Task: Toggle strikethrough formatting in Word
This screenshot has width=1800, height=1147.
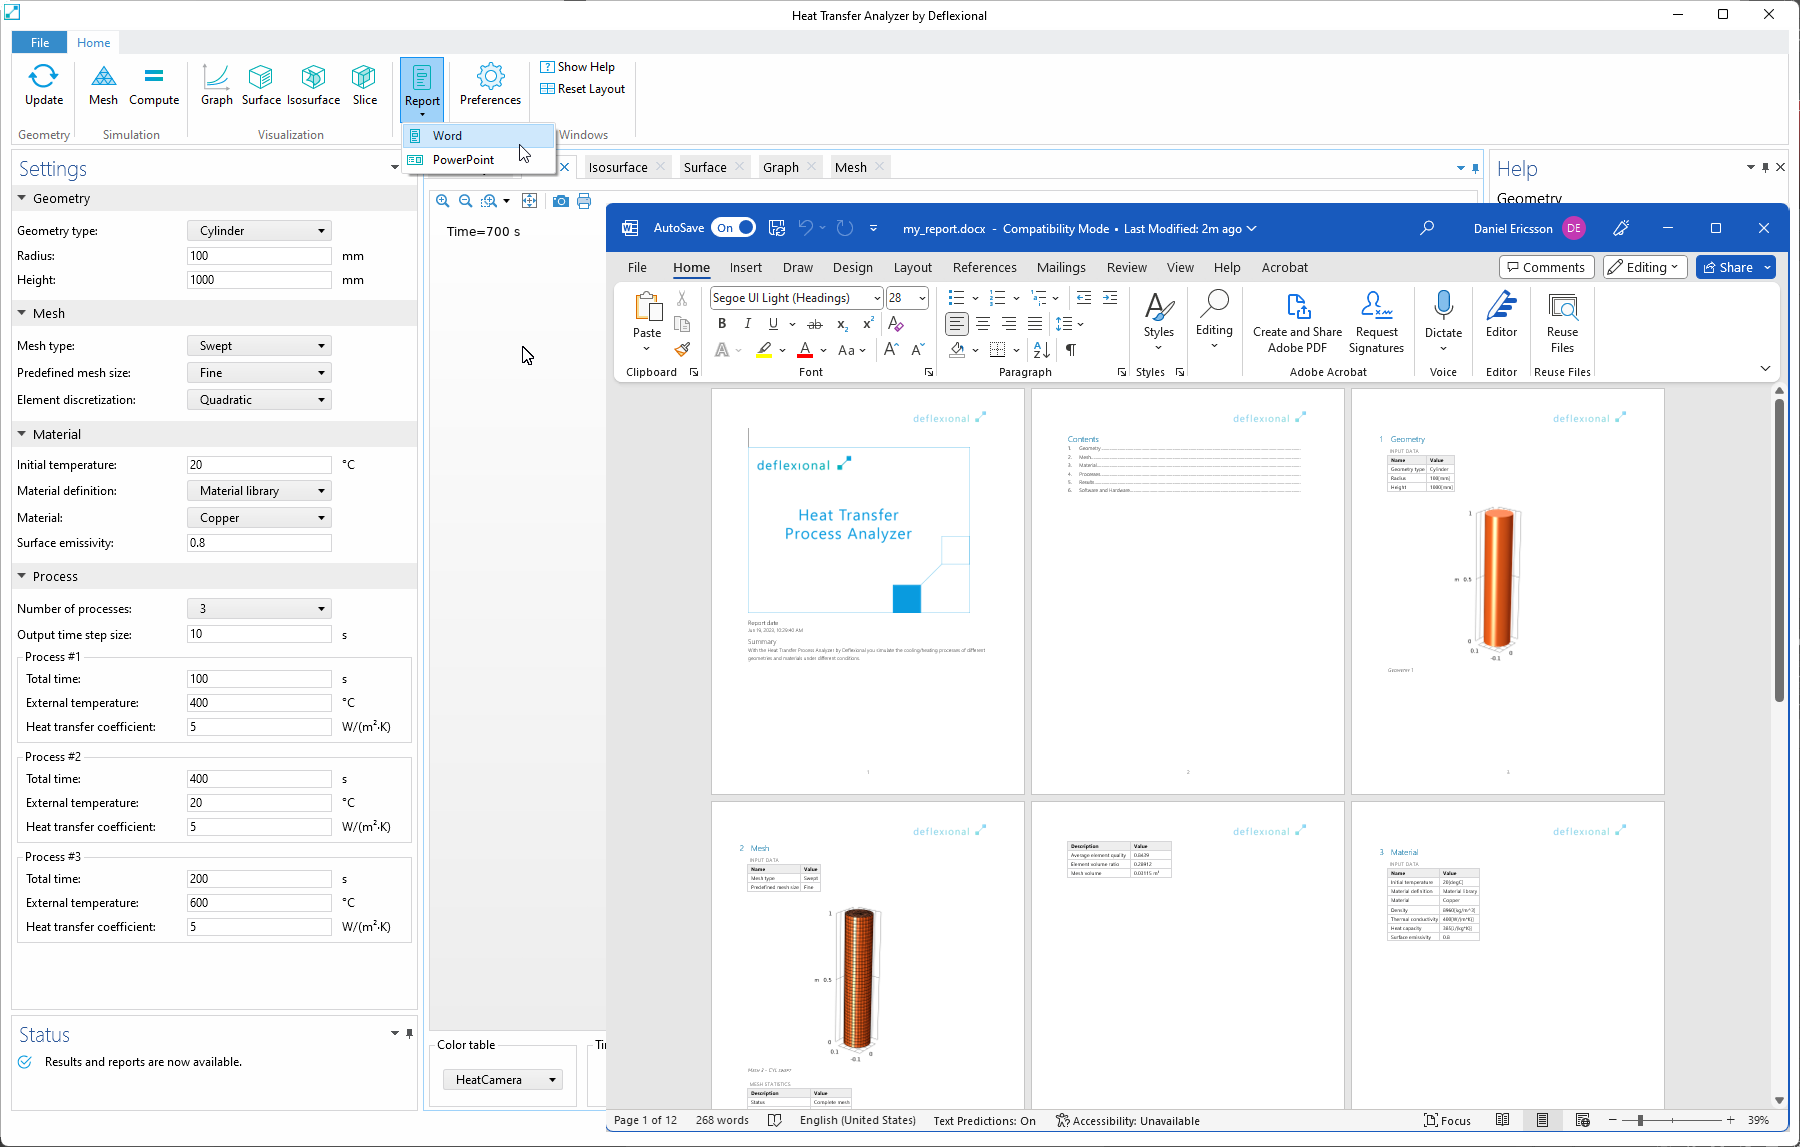Action: (815, 324)
